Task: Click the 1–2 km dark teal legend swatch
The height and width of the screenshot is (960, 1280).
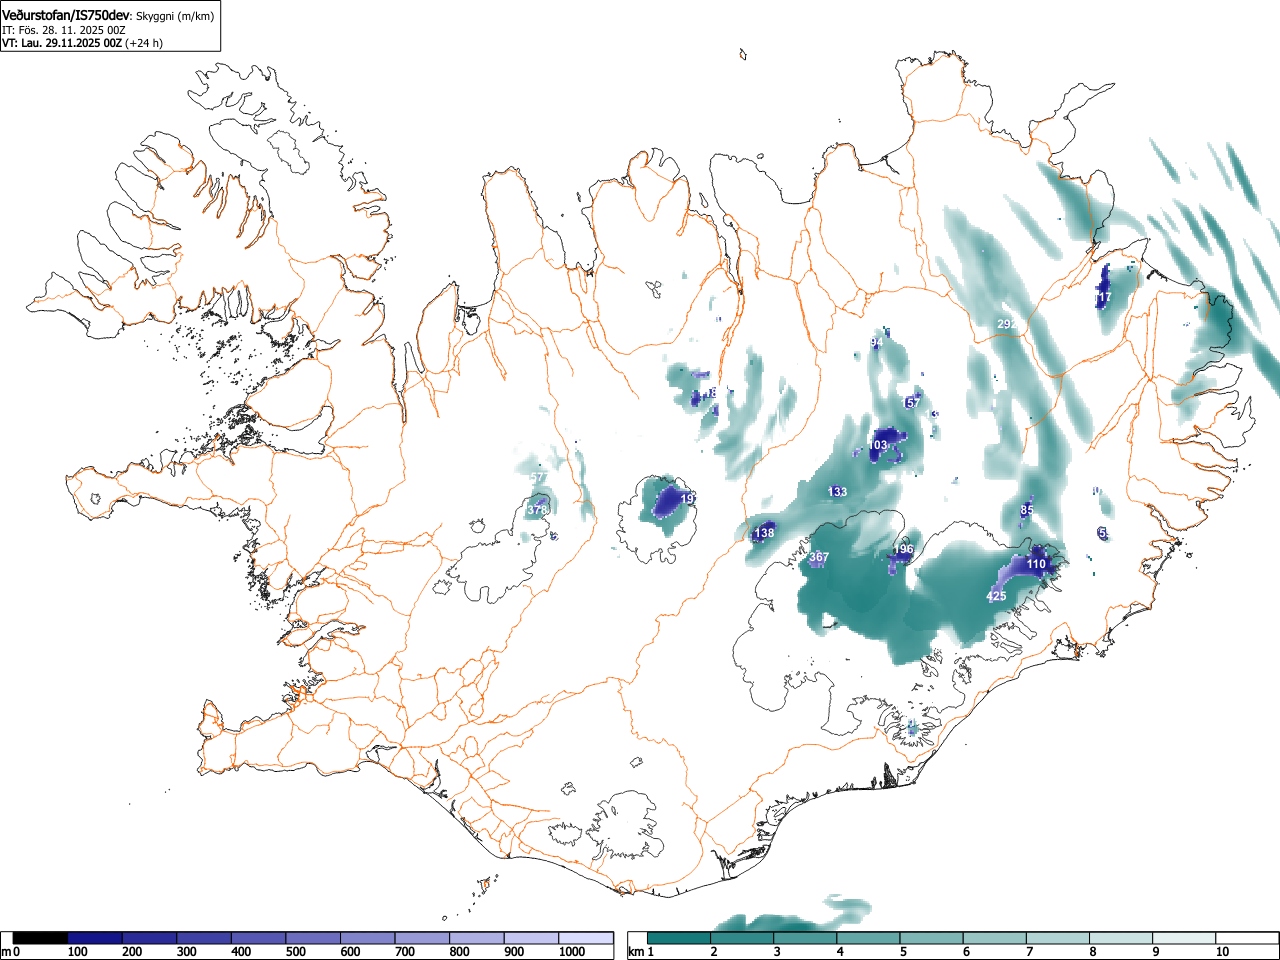Action: pos(679,938)
